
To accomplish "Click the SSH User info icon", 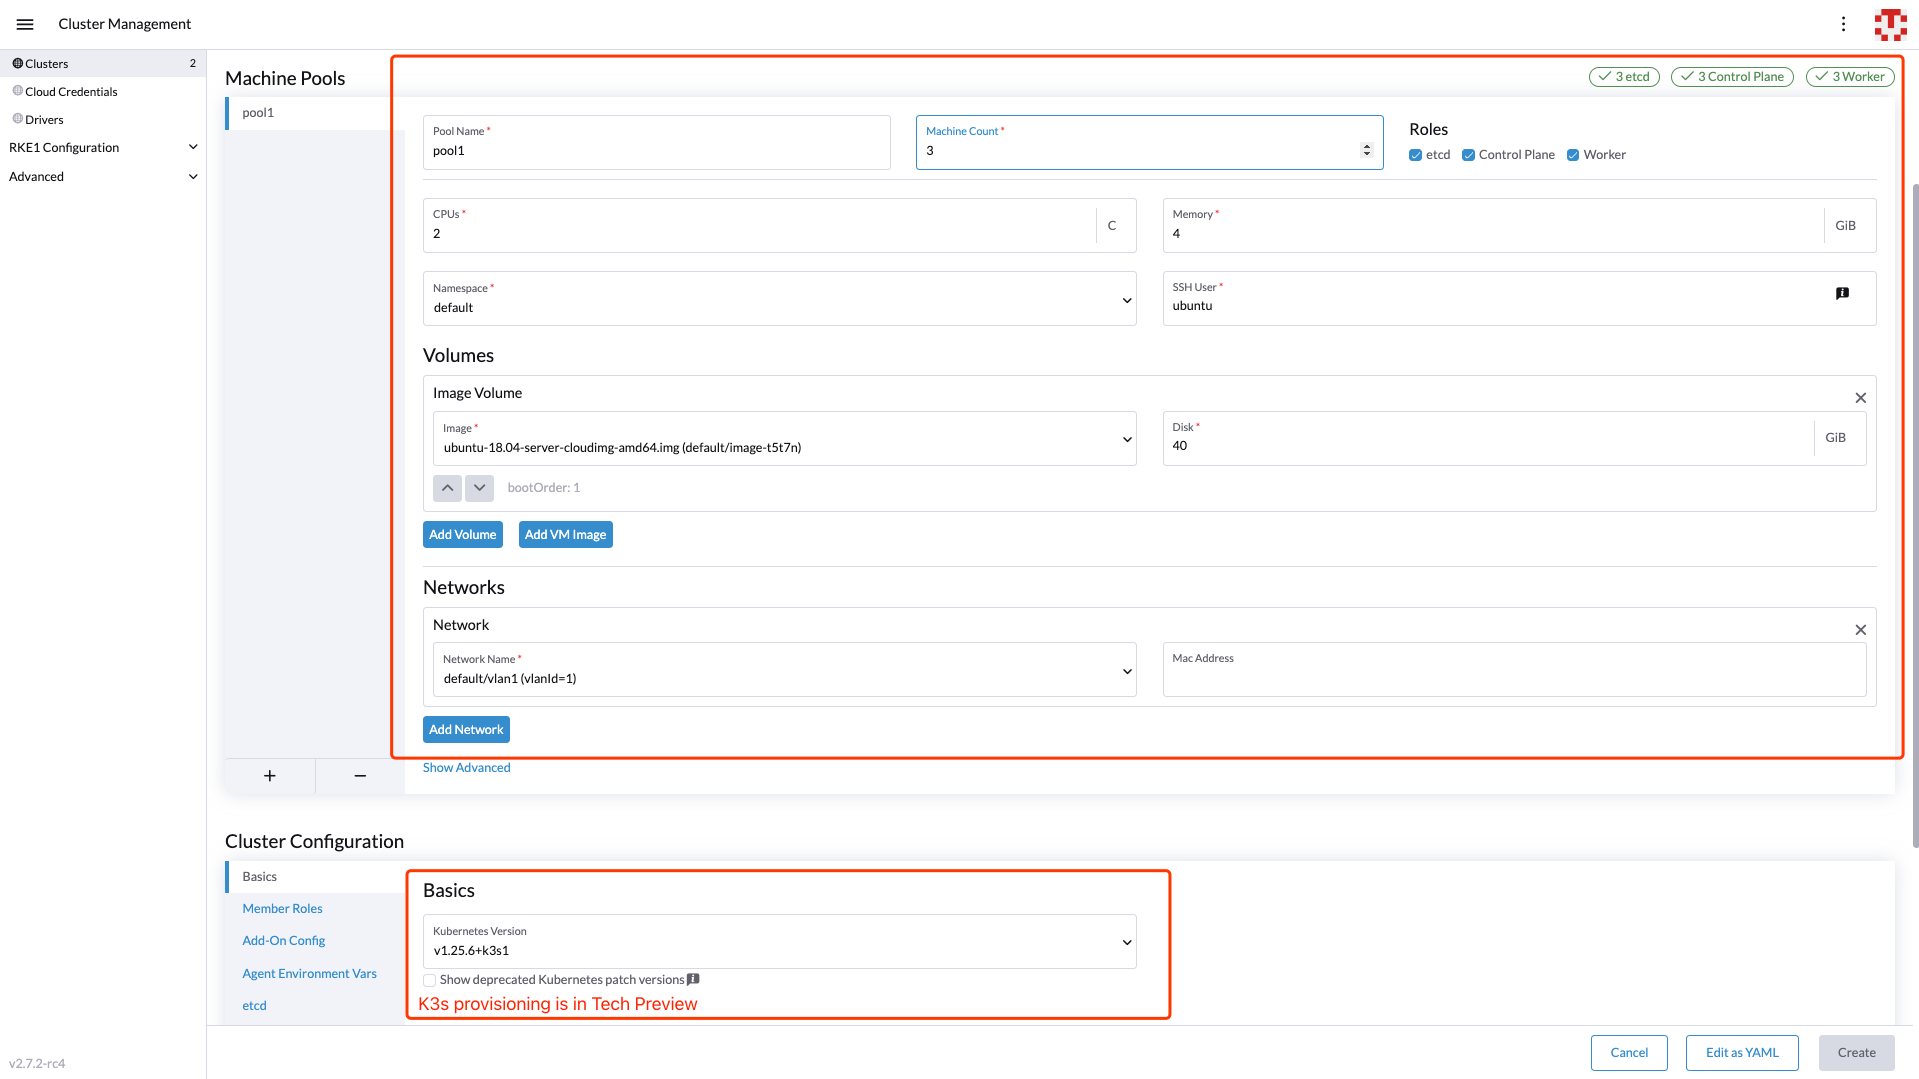I will [1842, 294].
